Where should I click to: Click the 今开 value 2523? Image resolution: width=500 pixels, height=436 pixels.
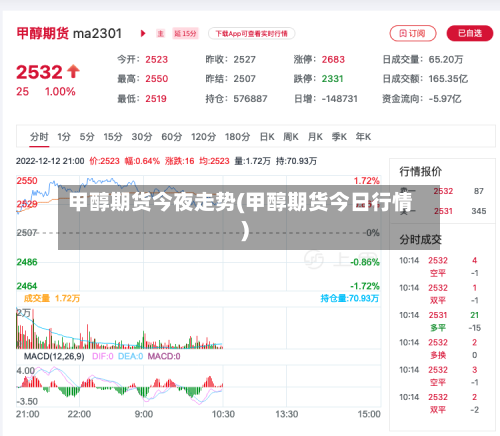(156, 59)
